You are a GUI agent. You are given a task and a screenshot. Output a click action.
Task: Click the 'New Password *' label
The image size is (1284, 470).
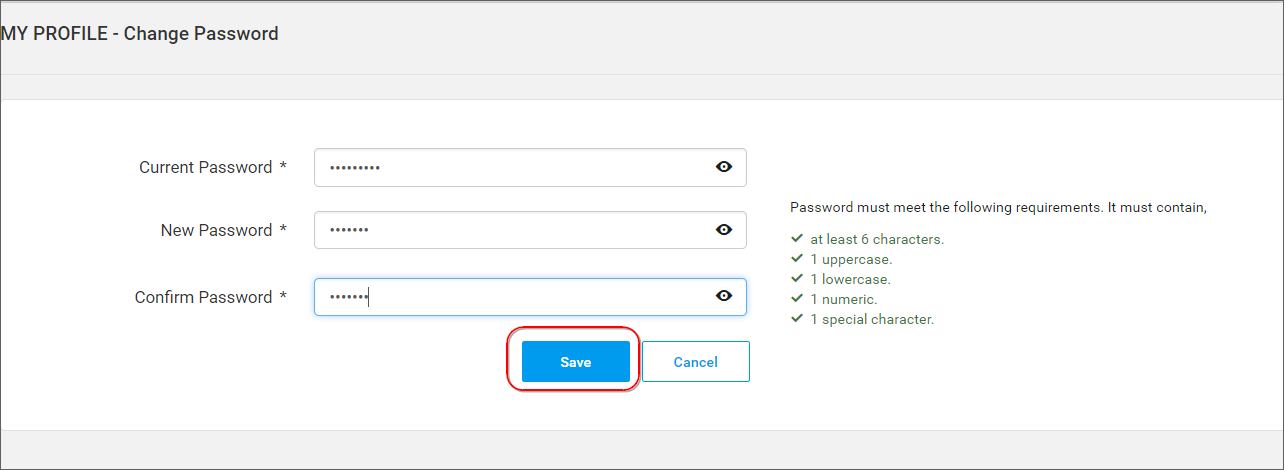point(224,230)
